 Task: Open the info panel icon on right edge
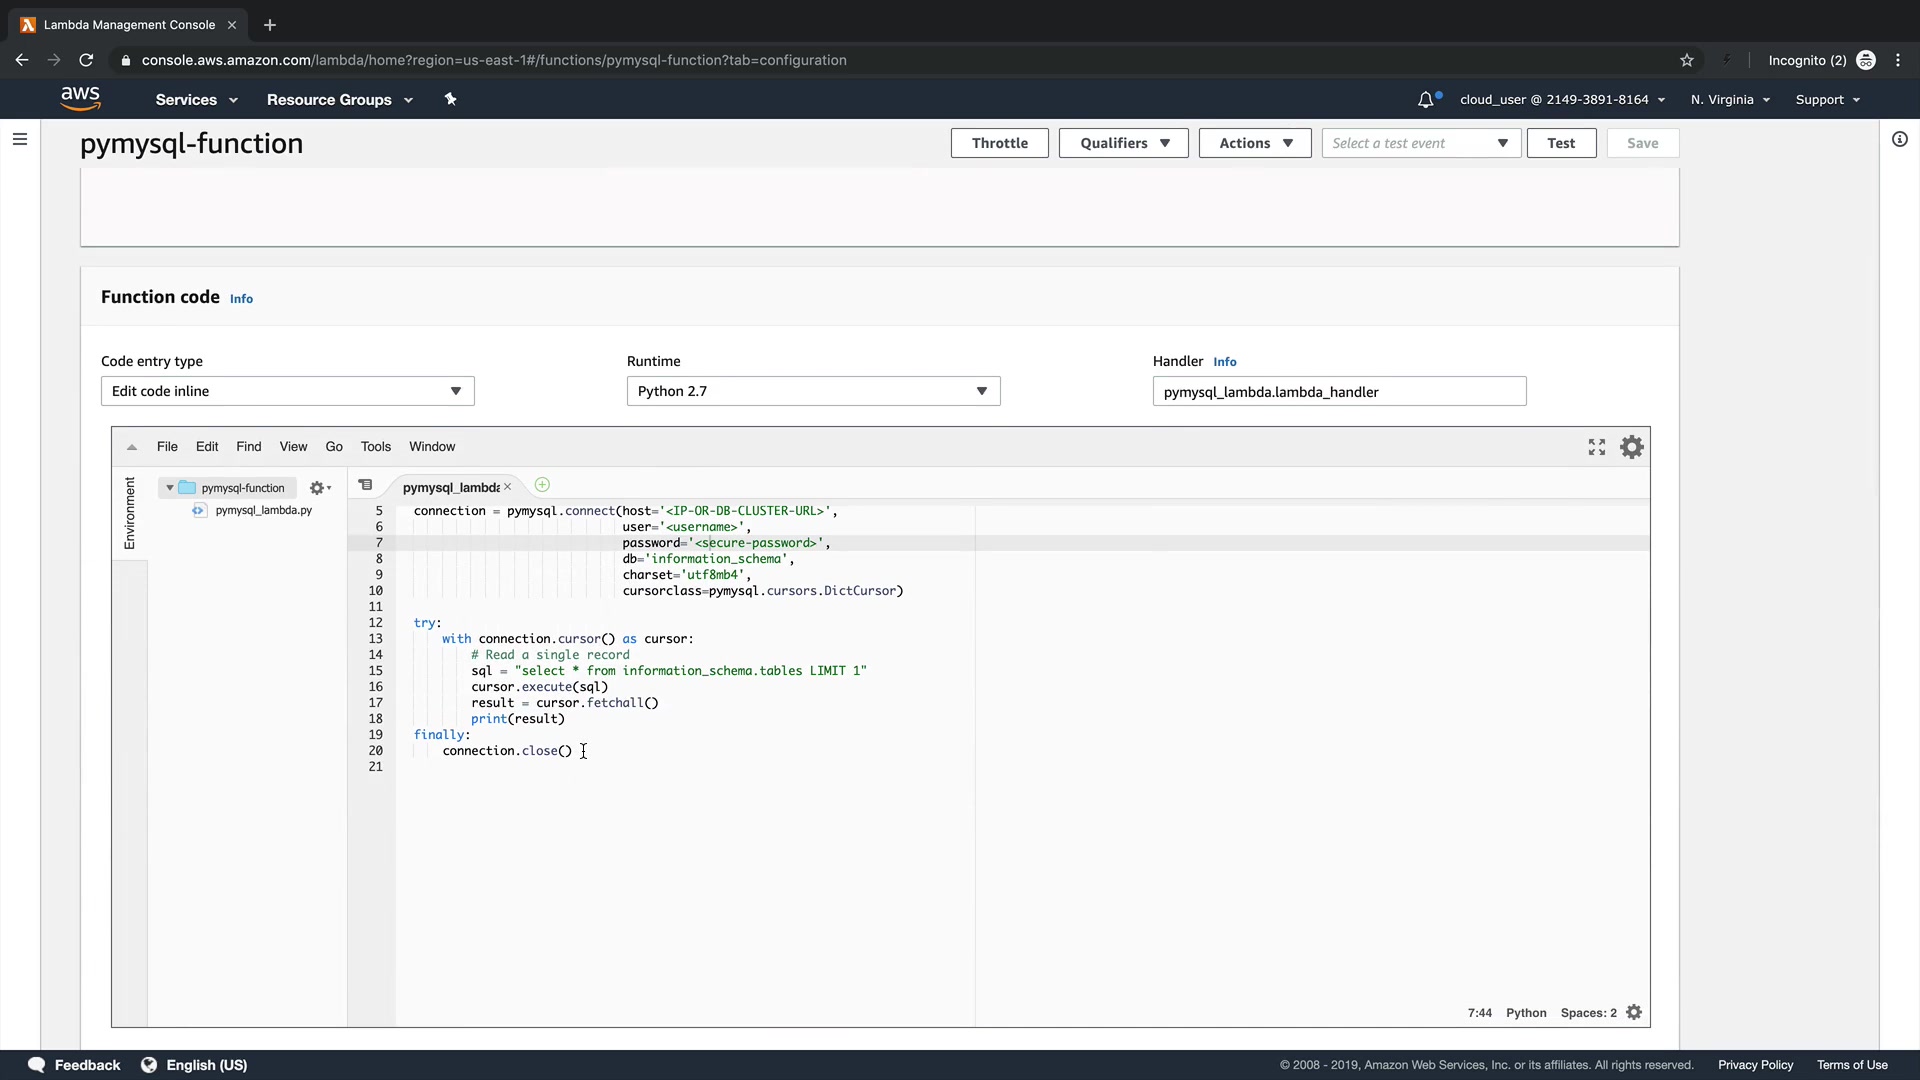pyautogui.click(x=1899, y=139)
